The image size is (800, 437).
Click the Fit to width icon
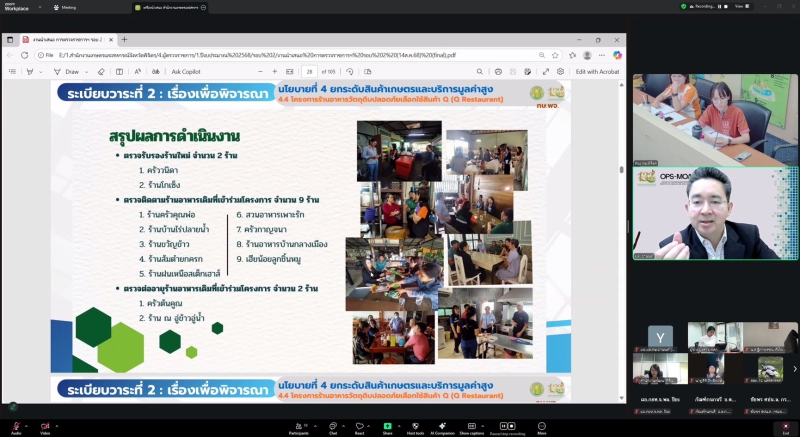(x=290, y=72)
